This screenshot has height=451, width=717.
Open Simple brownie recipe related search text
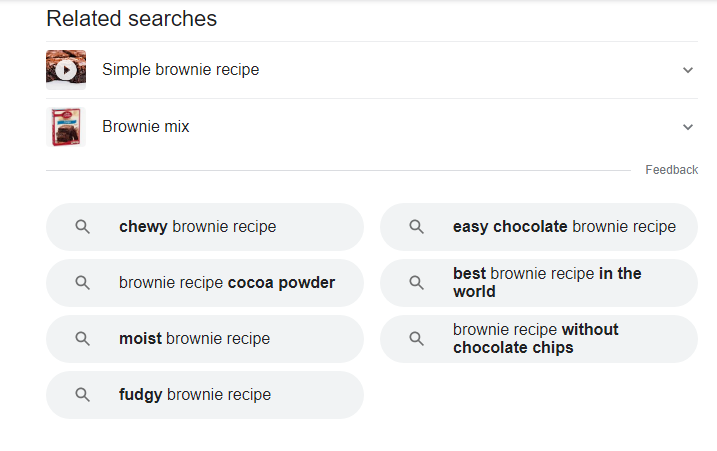pos(180,70)
